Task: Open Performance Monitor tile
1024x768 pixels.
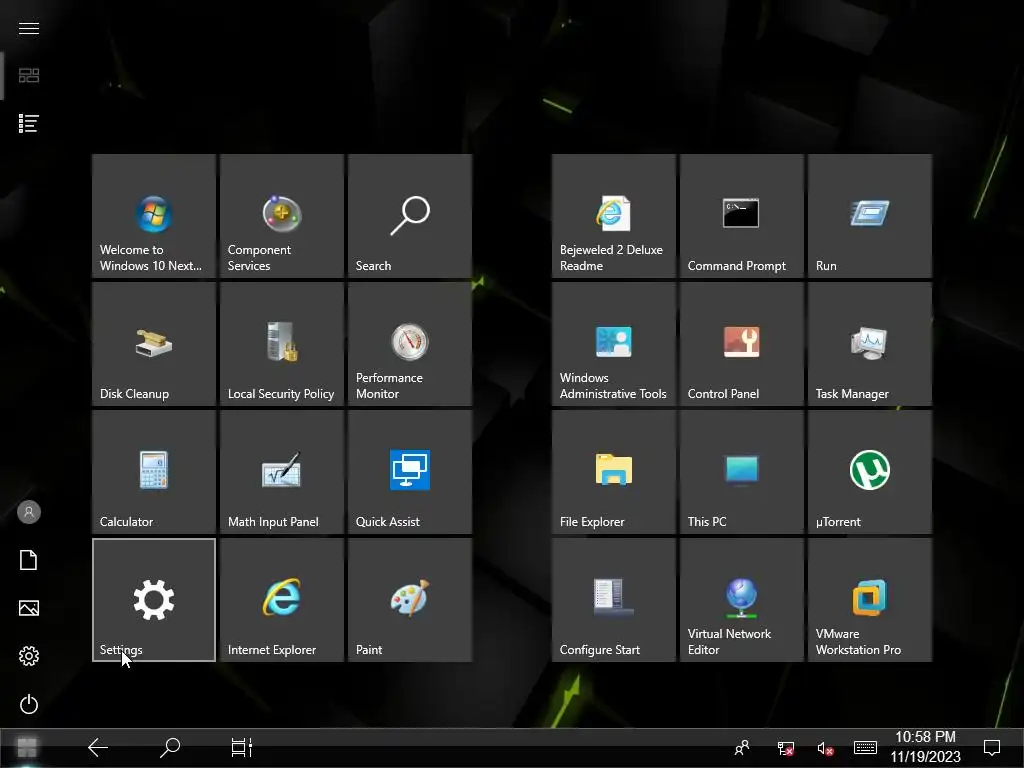Action: click(409, 344)
